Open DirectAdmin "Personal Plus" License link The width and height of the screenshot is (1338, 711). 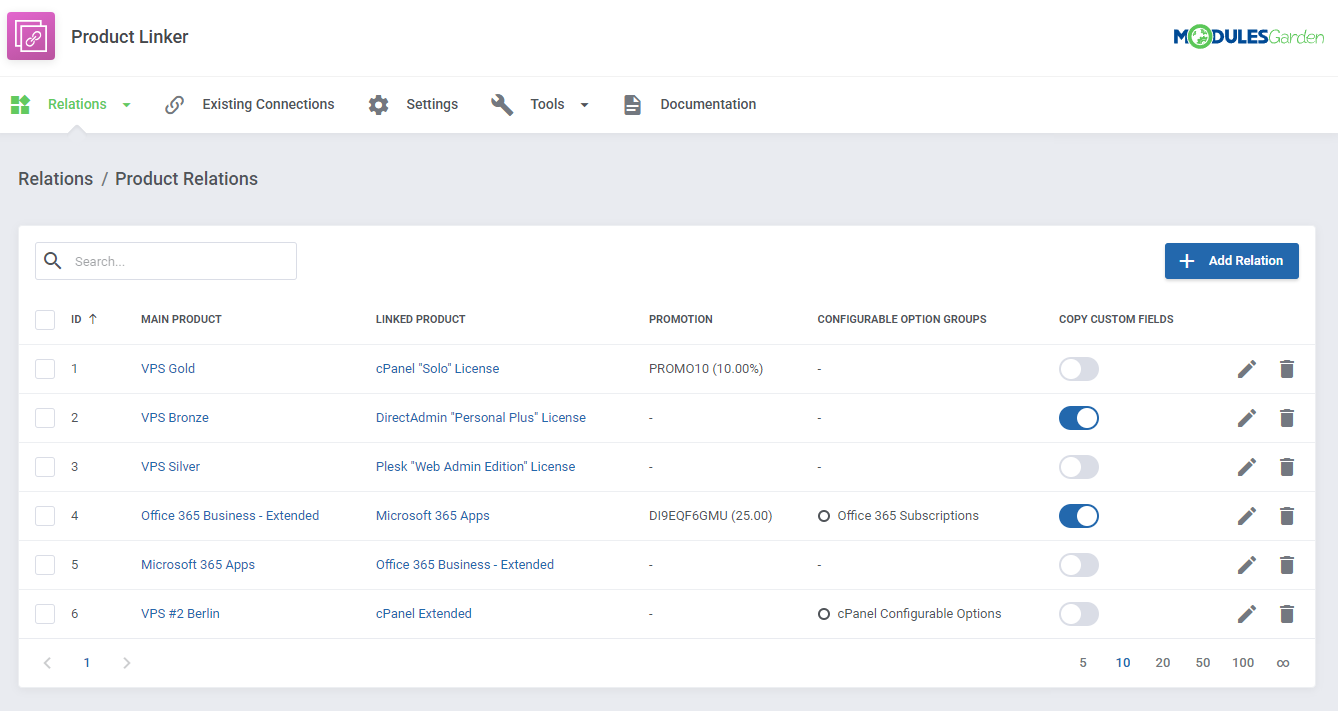click(x=481, y=418)
